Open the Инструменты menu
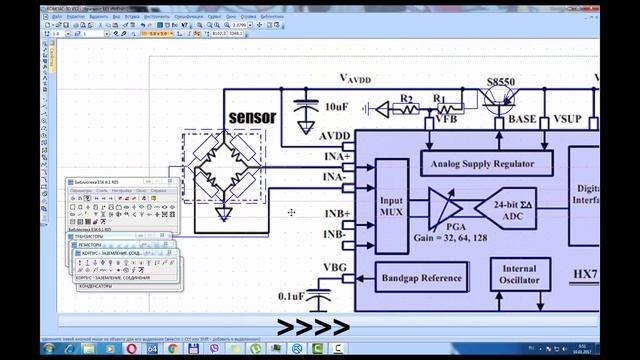This screenshot has height=360, width=640. pyautogui.click(x=157, y=17)
